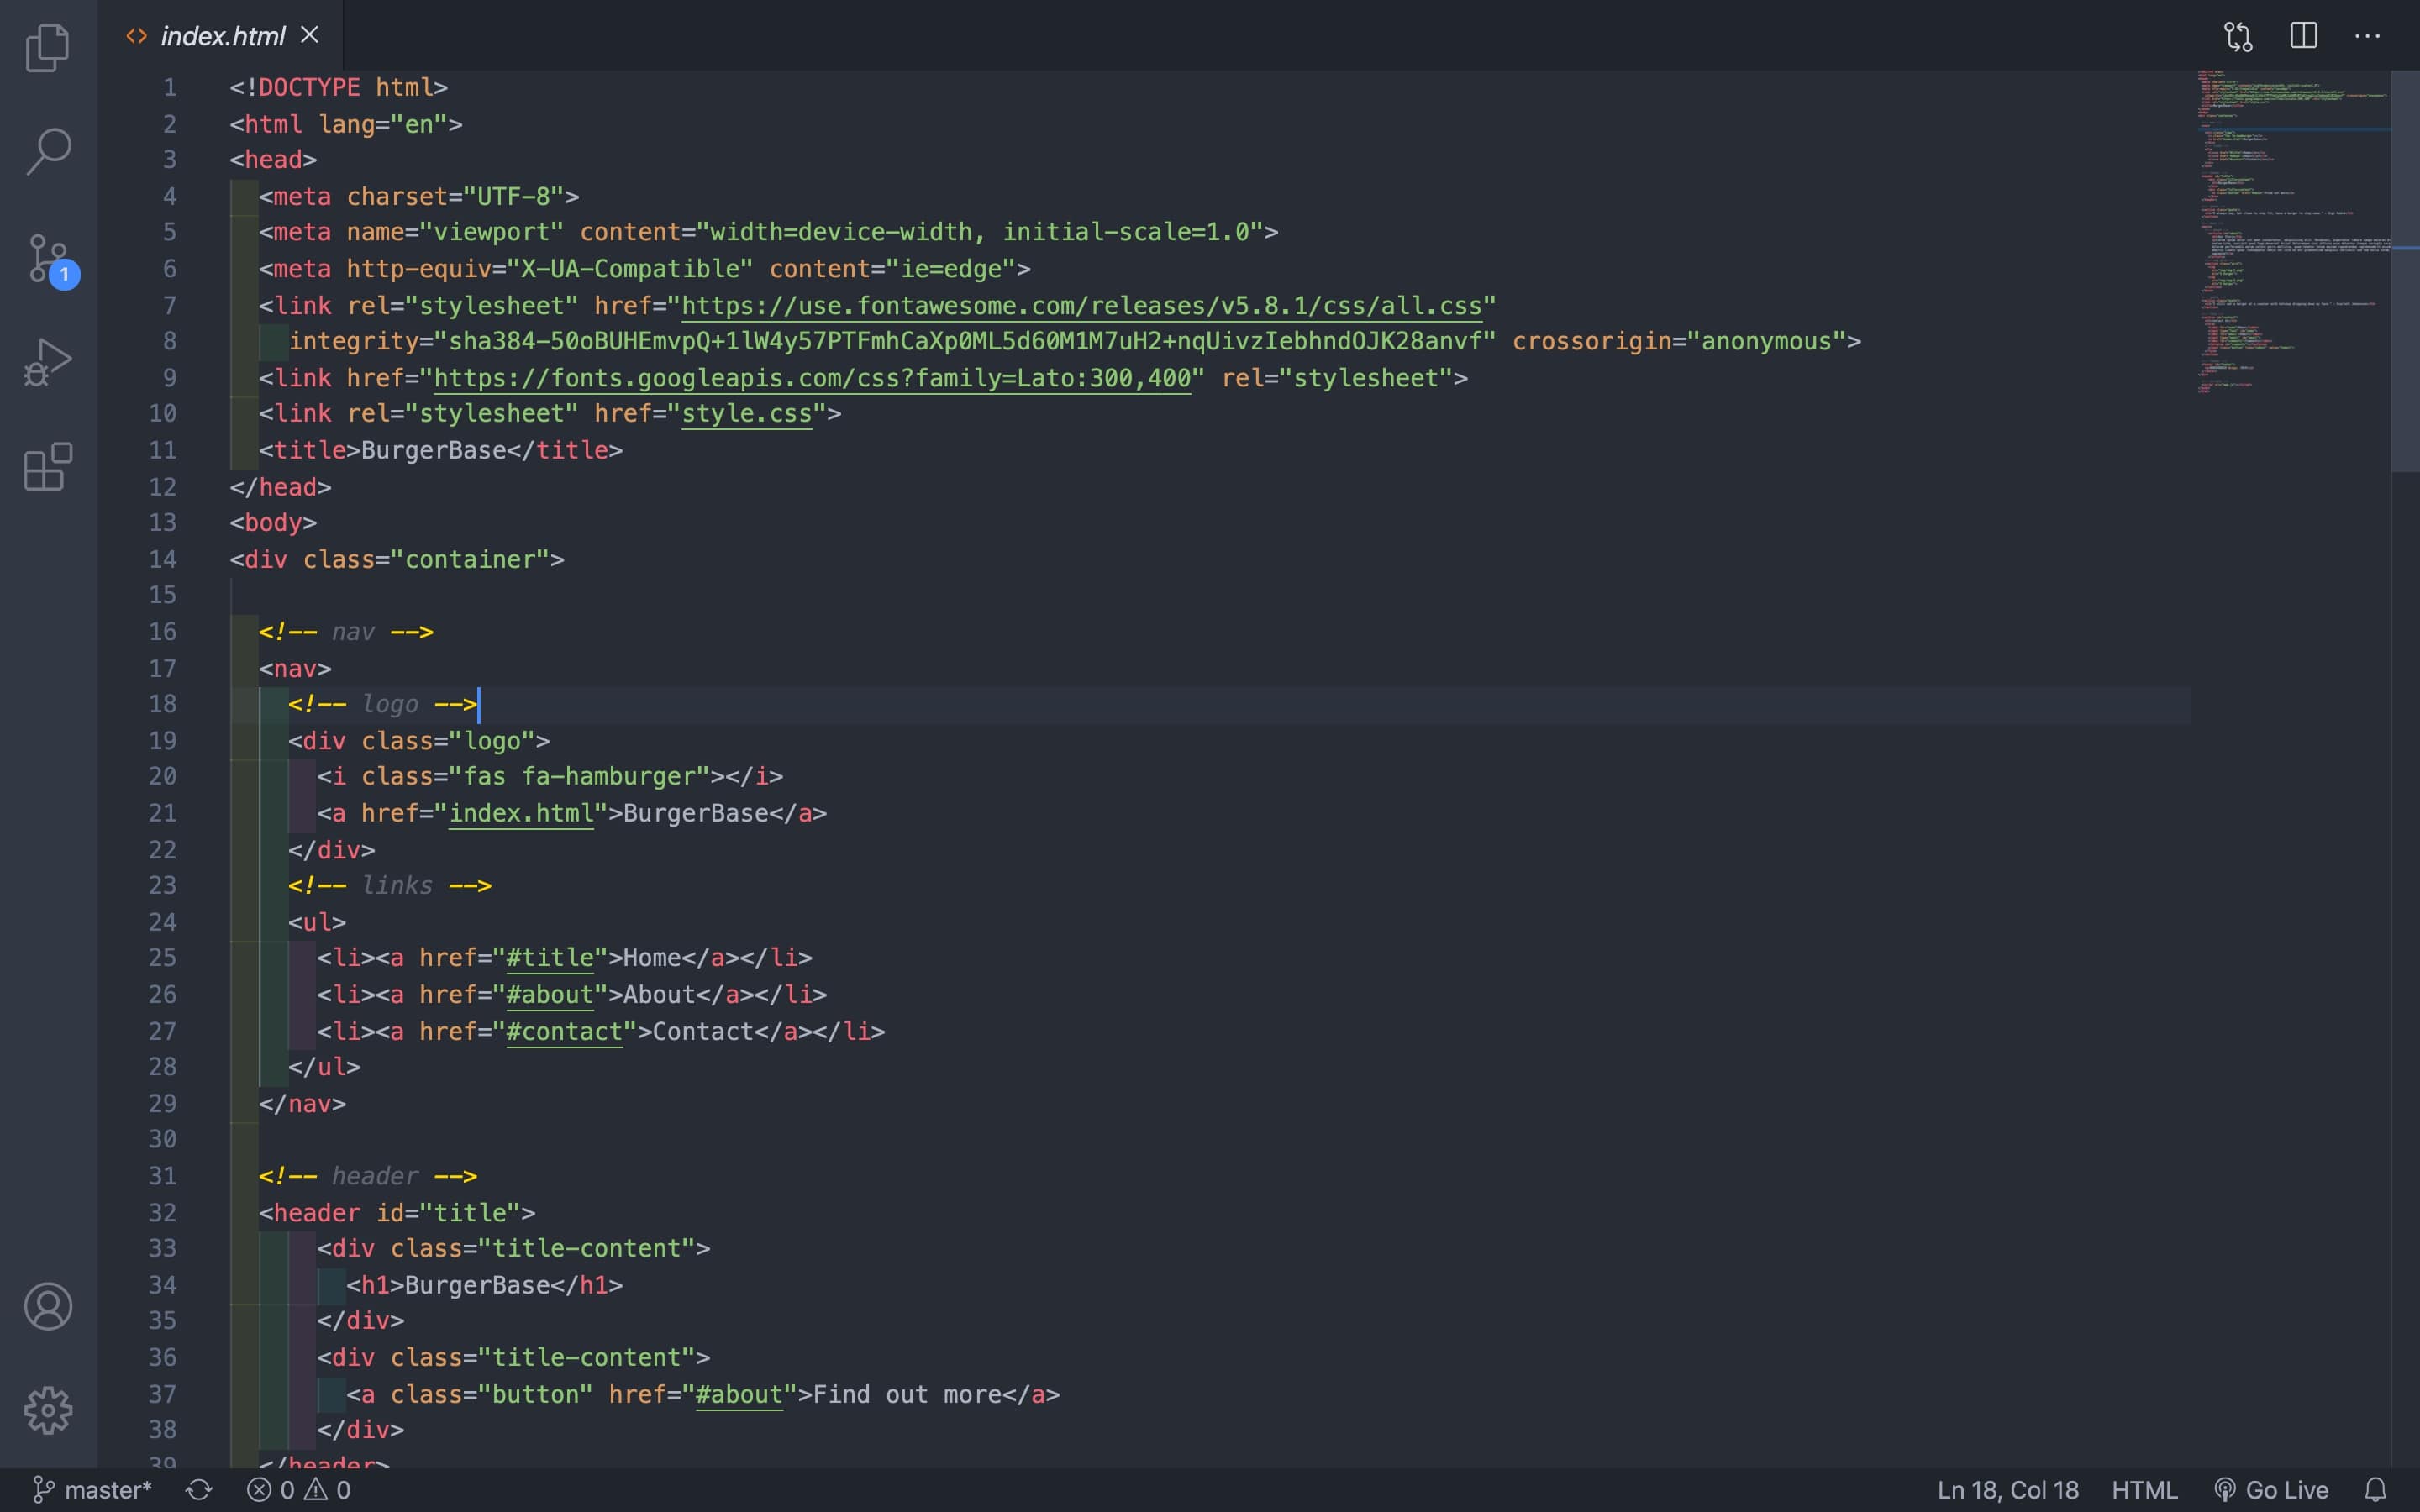2420x1512 pixels.
Task: Split the editor to the right
Action: [2303, 36]
